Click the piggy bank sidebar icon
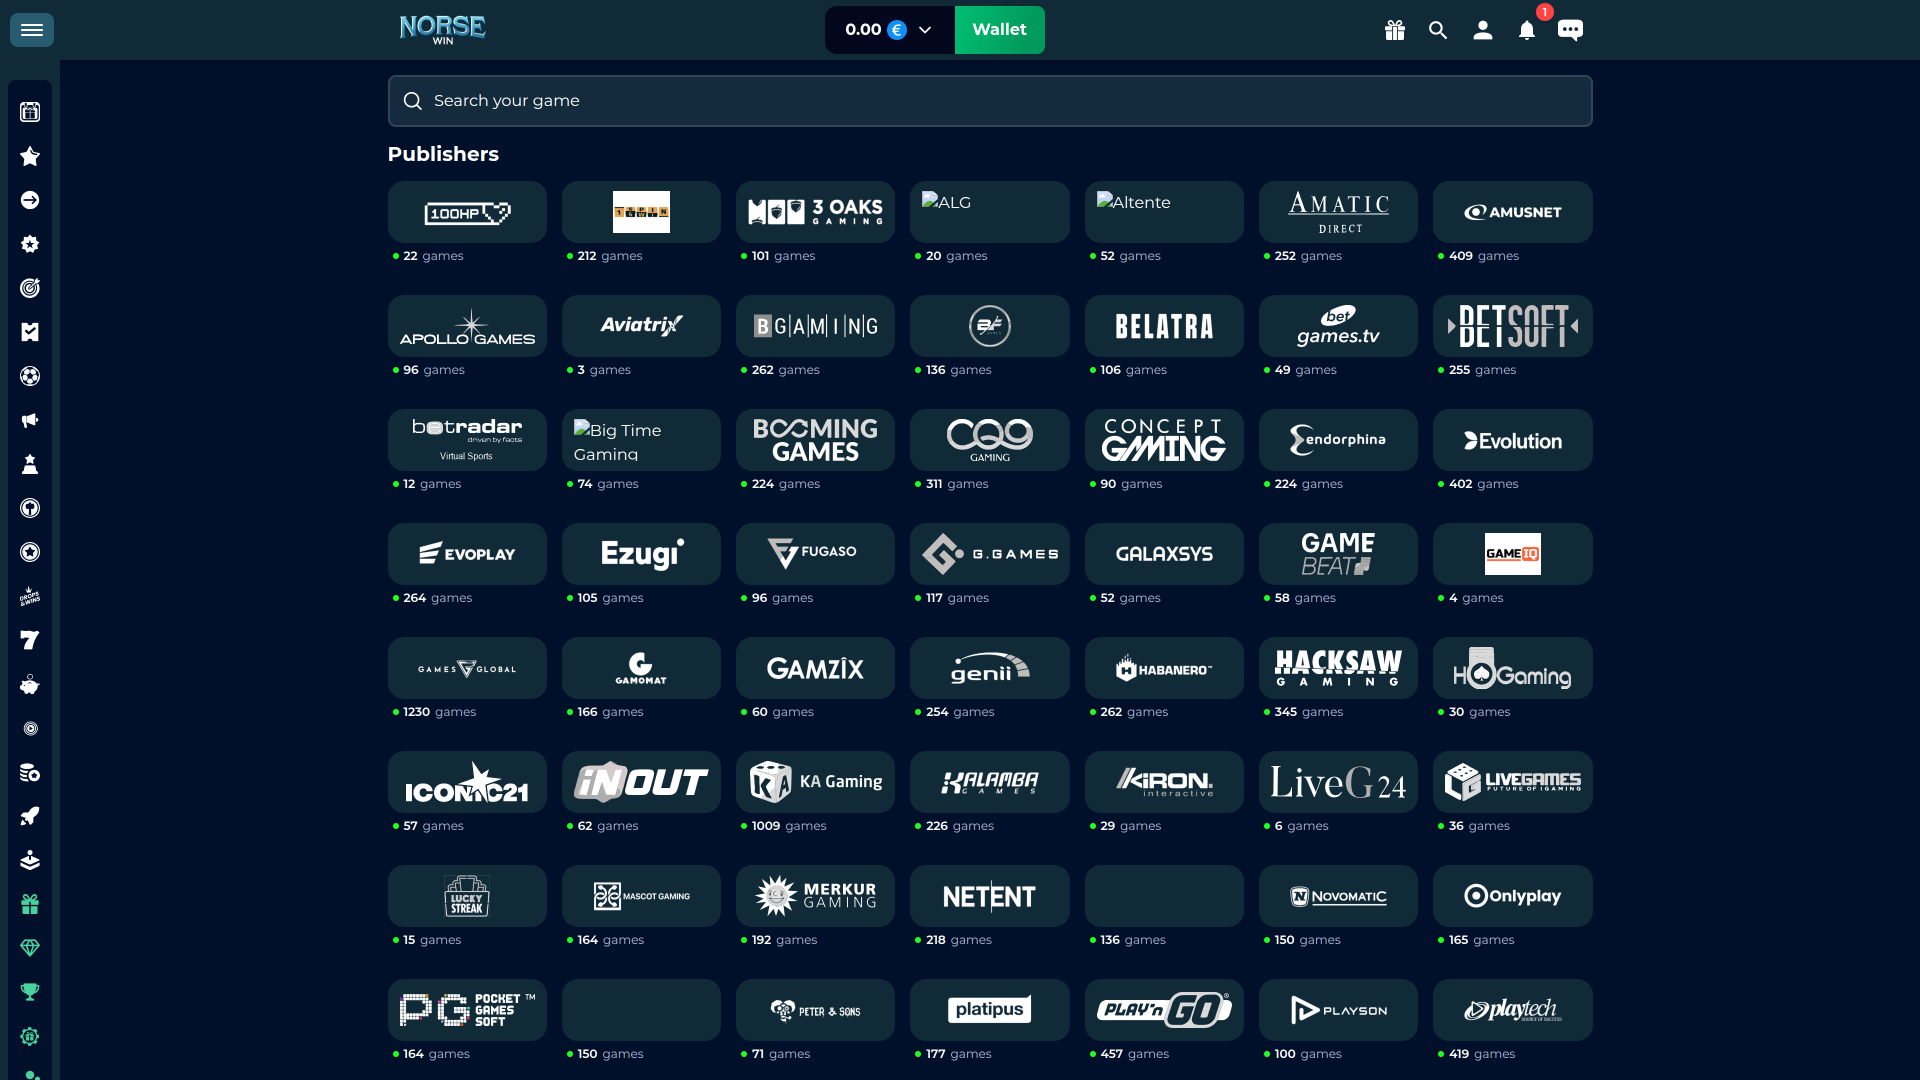The image size is (1920, 1080). [x=30, y=684]
